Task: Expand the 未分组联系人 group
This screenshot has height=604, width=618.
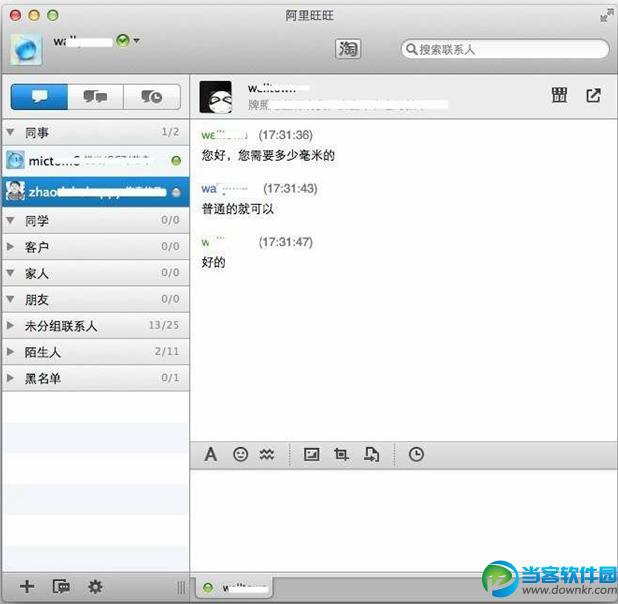Action: (11, 325)
